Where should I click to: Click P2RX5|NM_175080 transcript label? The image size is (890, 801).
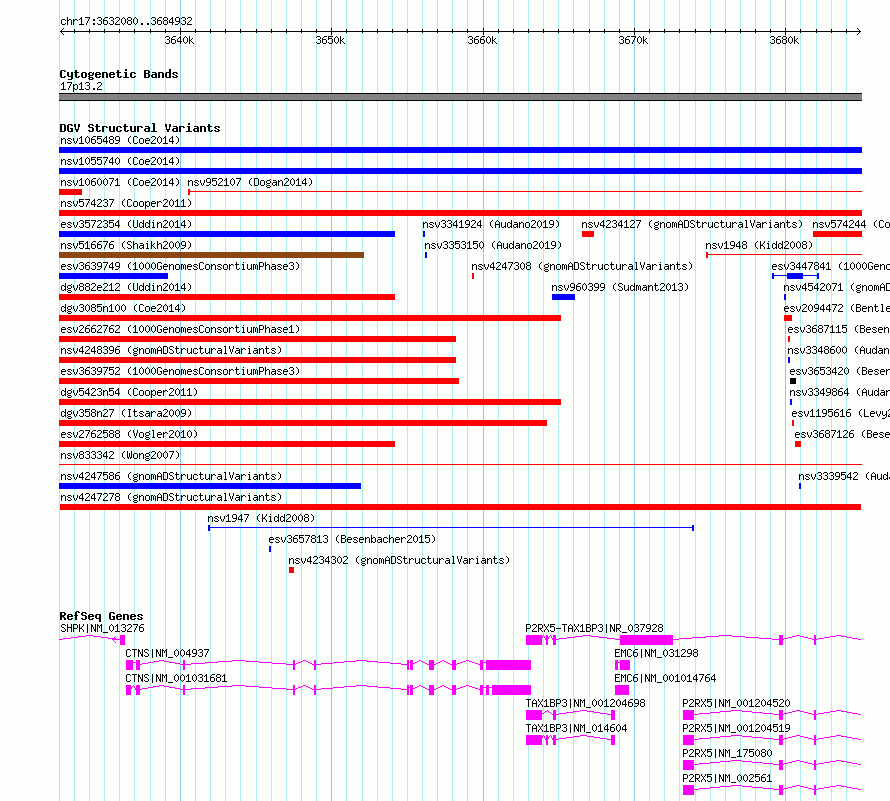727,753
